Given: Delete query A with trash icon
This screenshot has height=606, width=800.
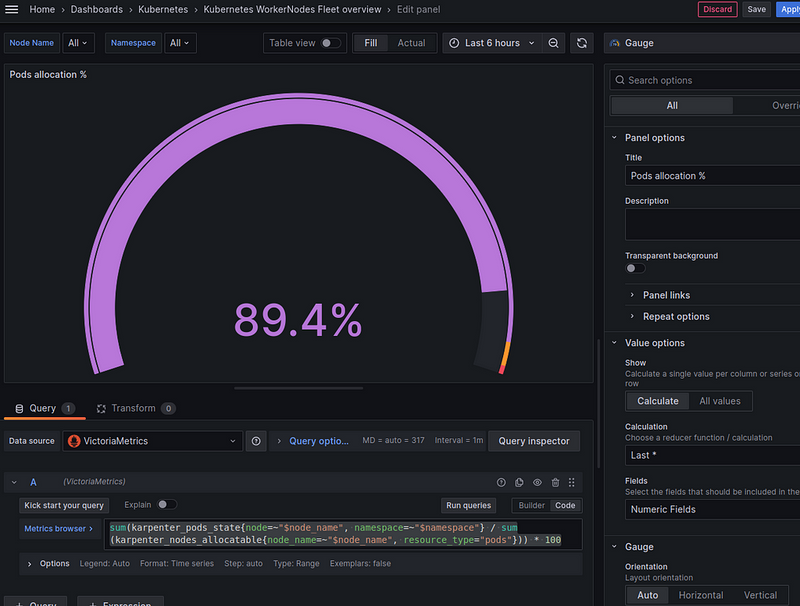Looking at the screenshot, I should 555,482.
